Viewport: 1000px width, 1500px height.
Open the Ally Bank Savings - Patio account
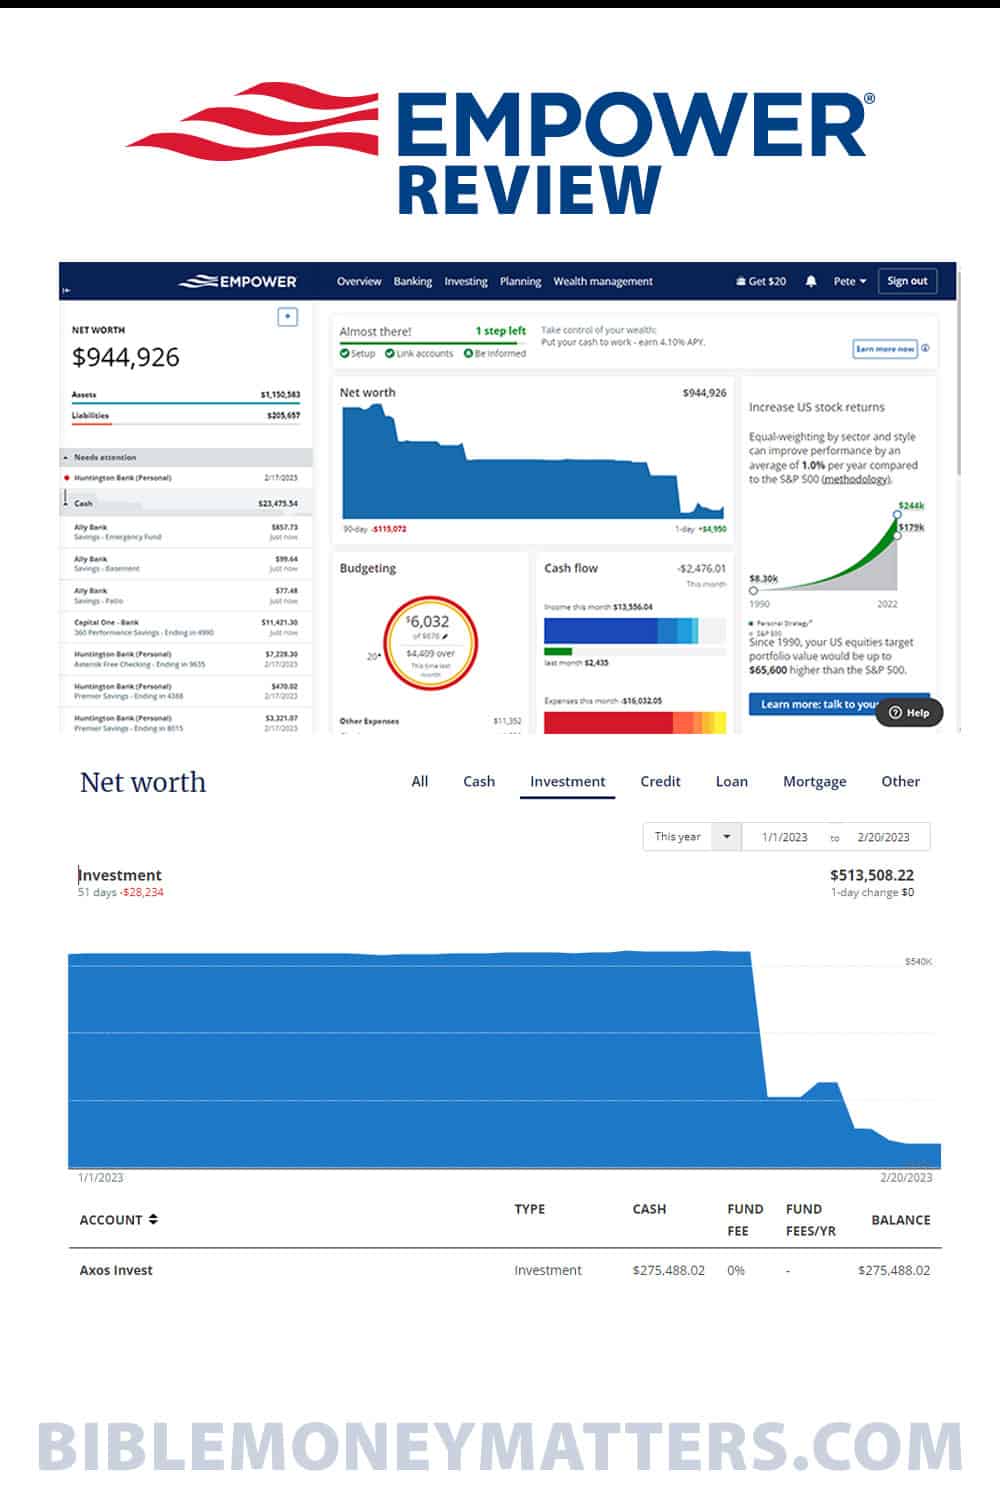(x=186, y=596)
